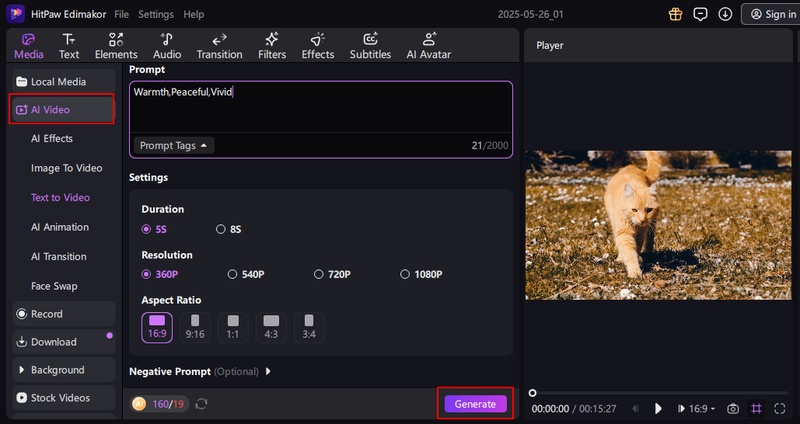This screenshot has height=424, width=800.
Task: Click the player progress slider handle
Action: (x=532, y=393)
